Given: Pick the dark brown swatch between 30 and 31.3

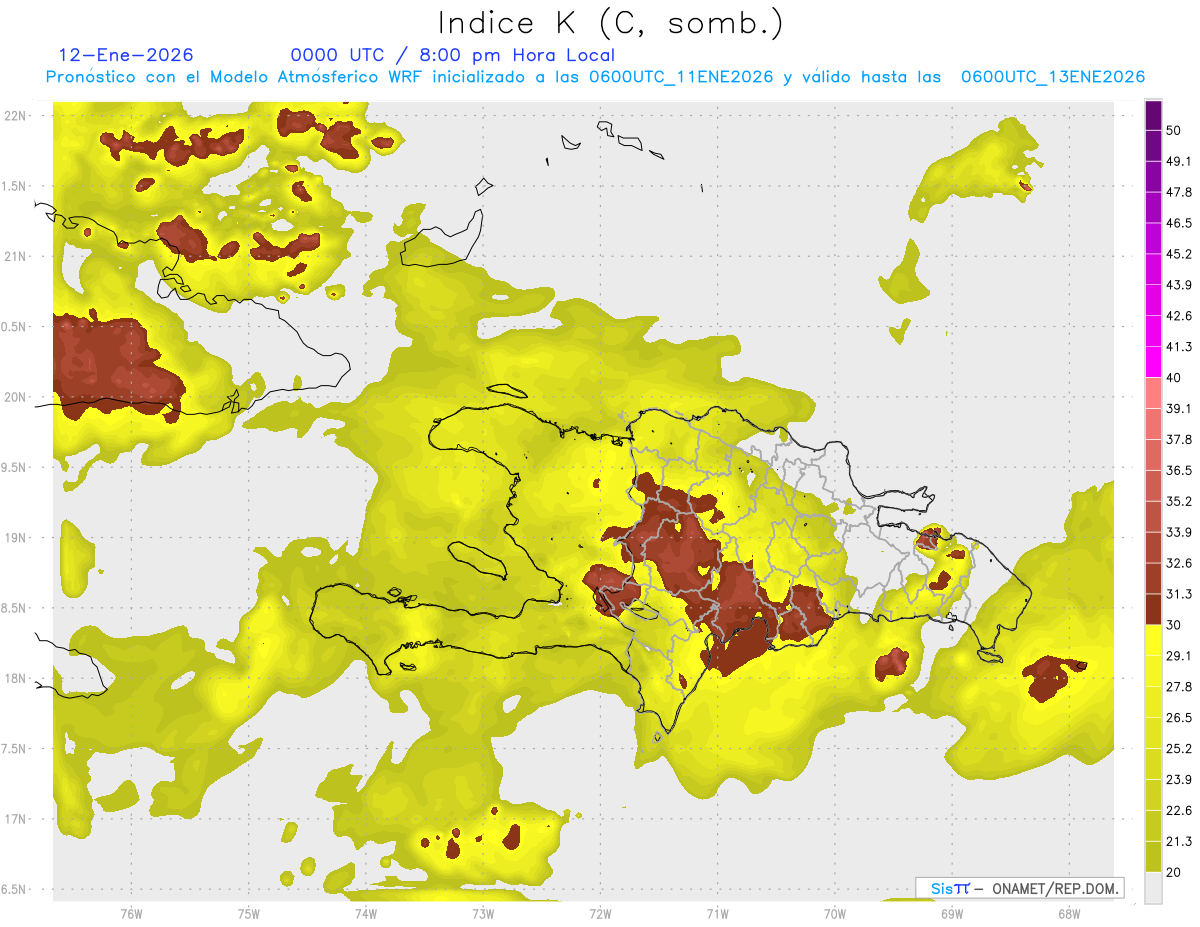Looking at the screenshot, I should click(1153, 610).
